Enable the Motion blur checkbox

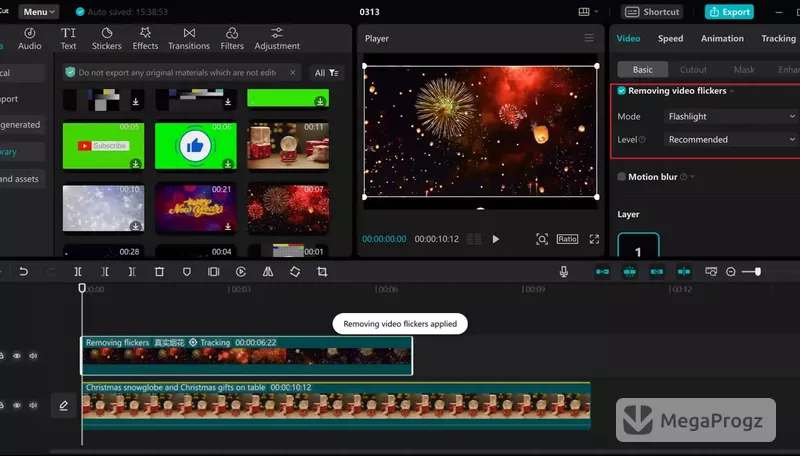[x=621, y=176]
